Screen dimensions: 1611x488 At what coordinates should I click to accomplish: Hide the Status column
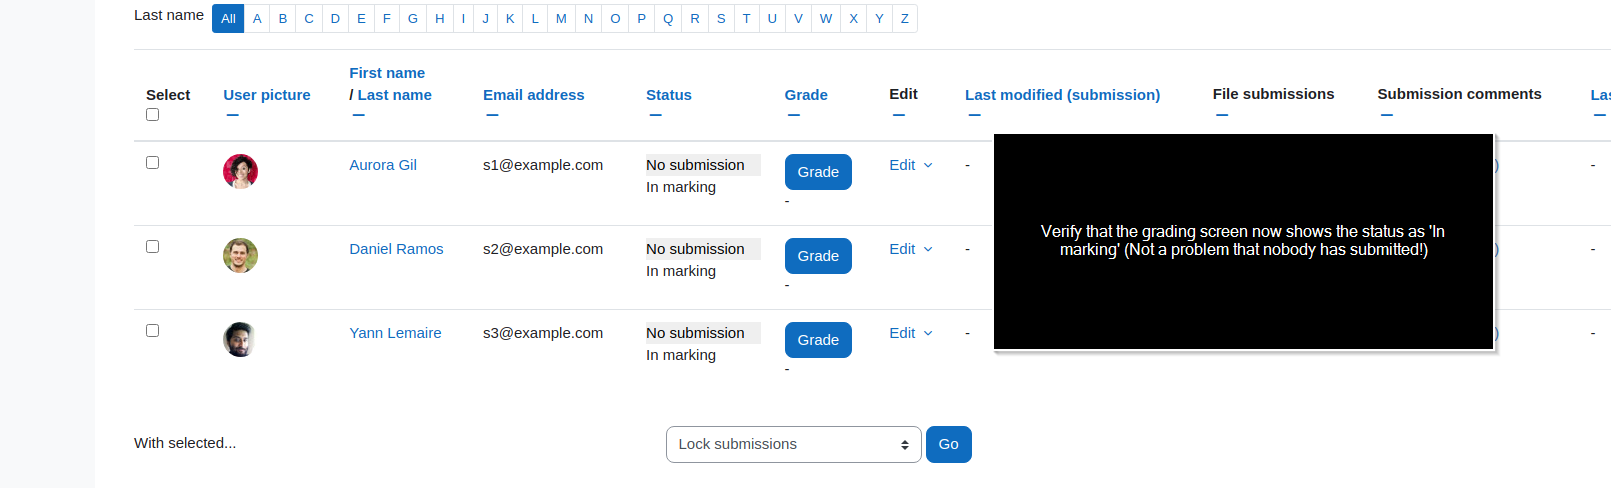click(x=655, y=115)
